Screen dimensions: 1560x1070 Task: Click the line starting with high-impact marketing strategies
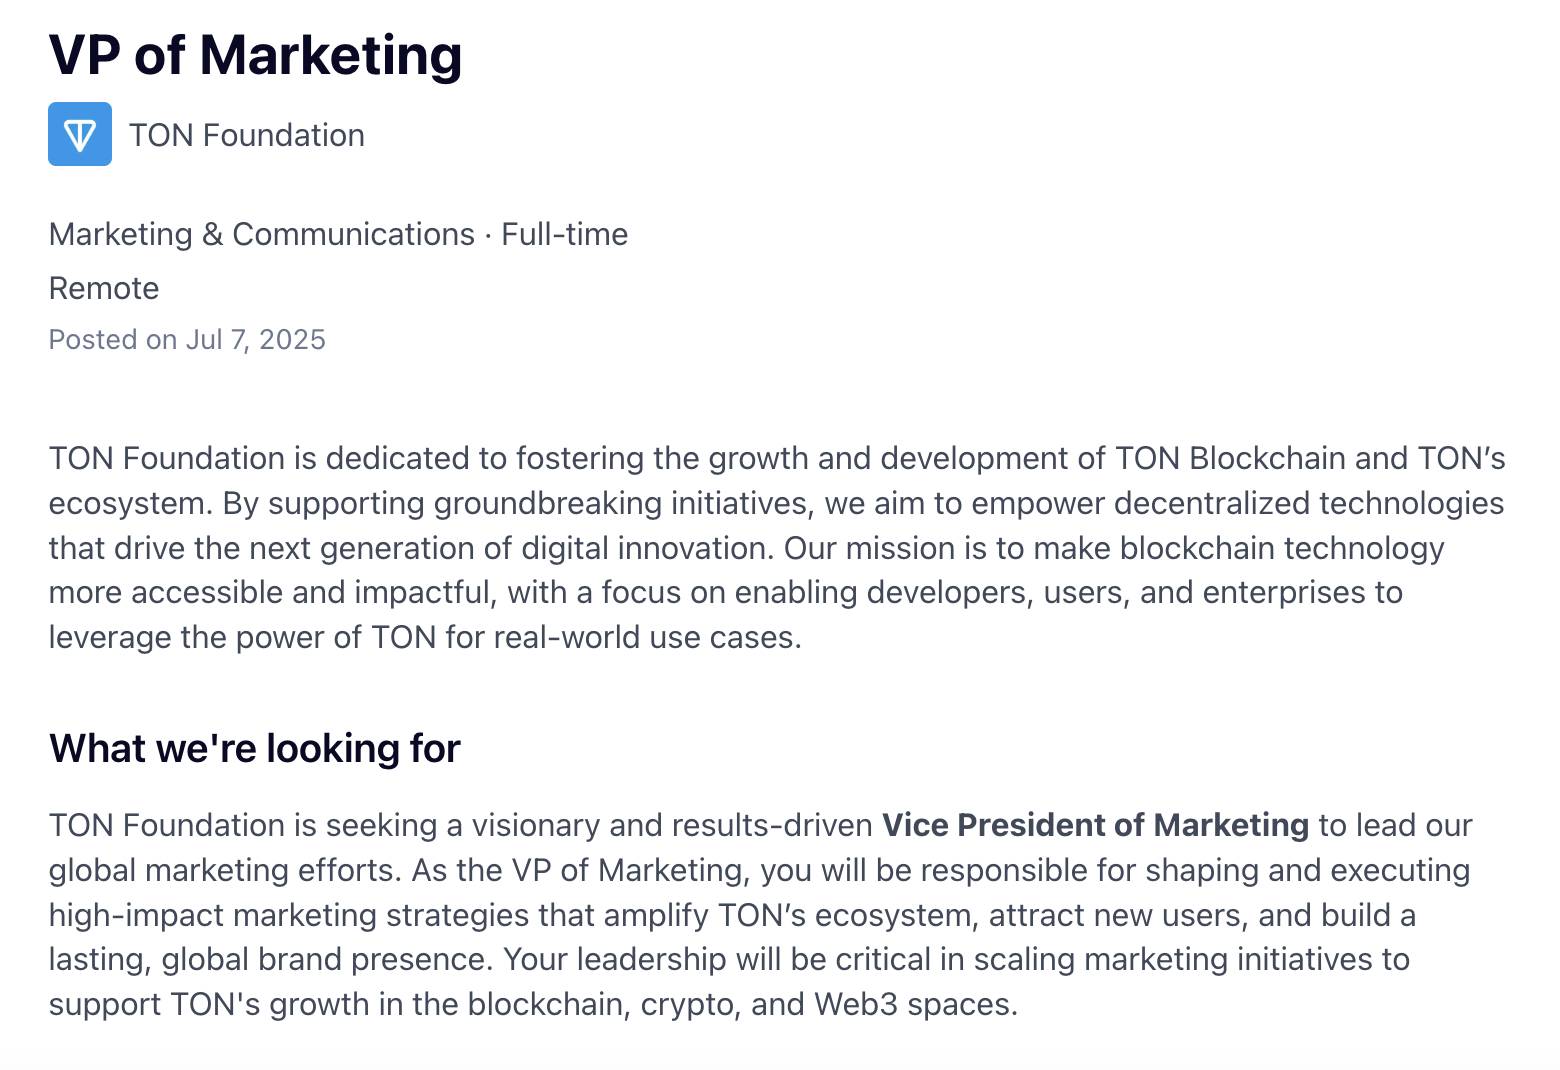tap(732, 915)
